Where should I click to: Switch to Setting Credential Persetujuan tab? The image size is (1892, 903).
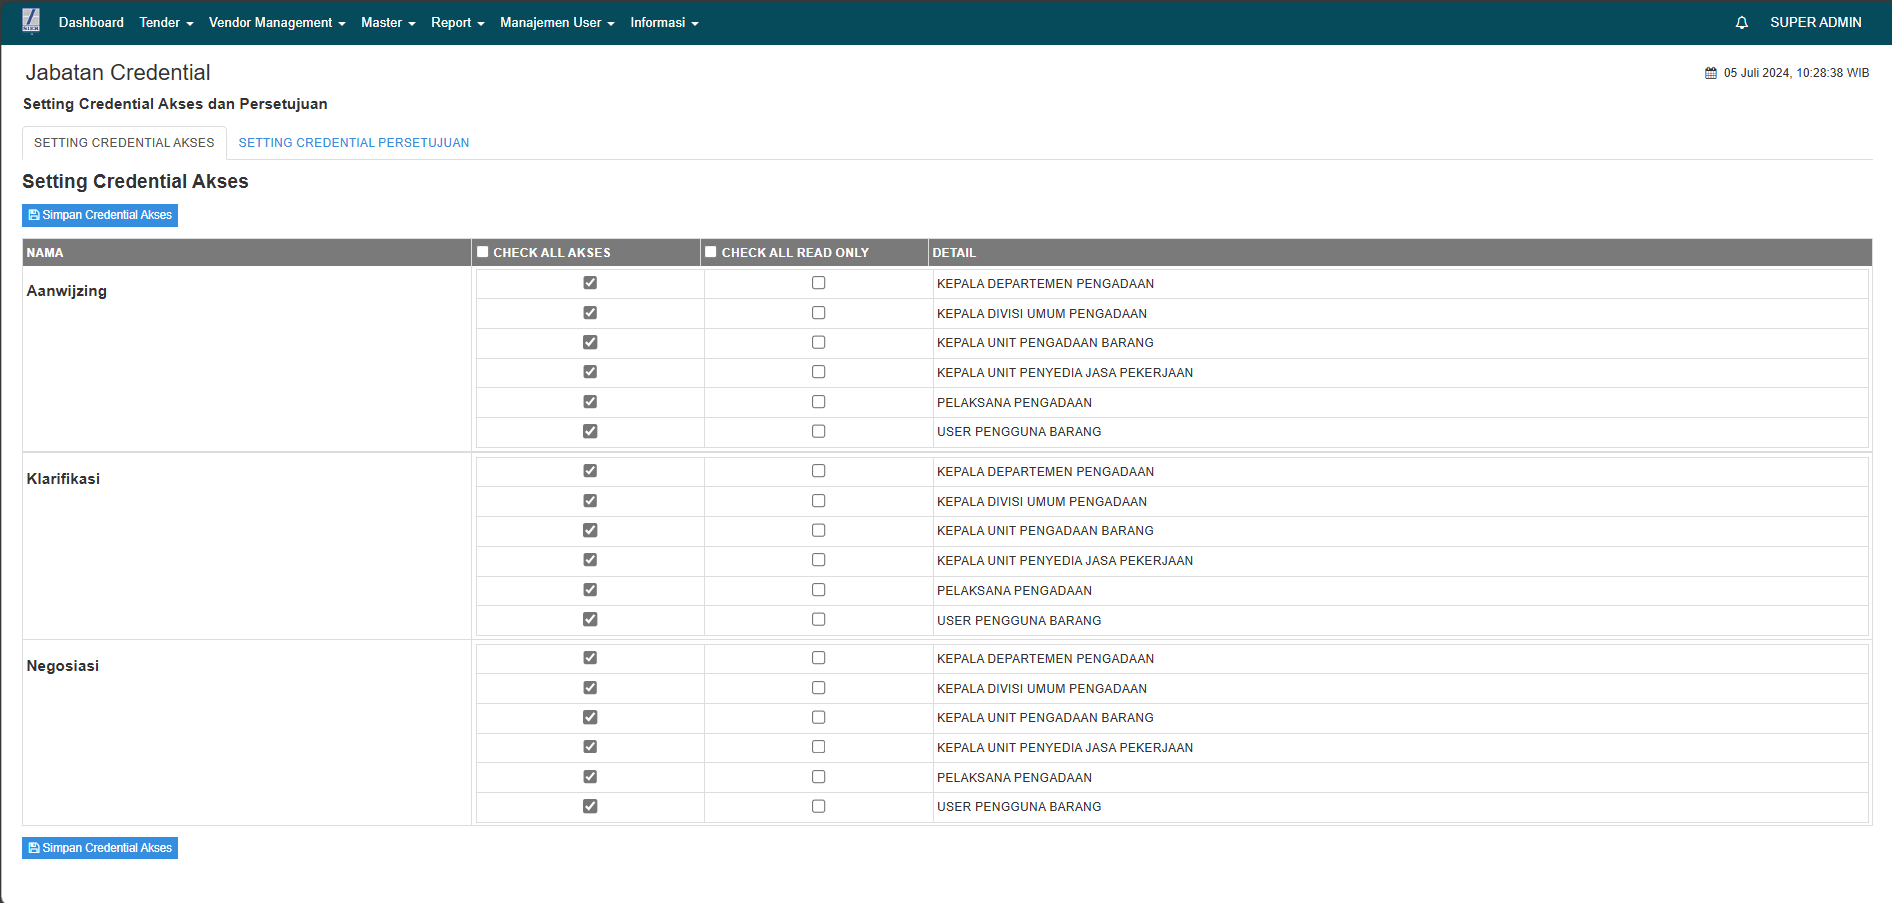coord(353,143)
